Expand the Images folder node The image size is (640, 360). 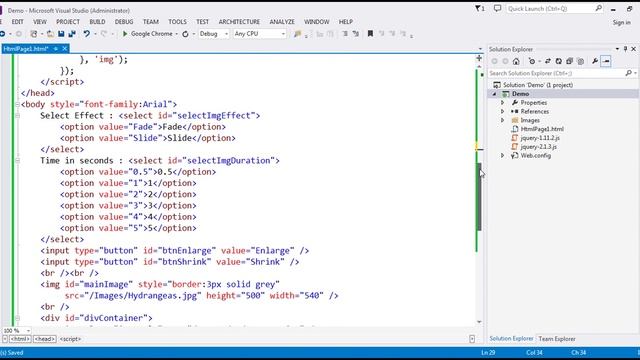coord(502,120)
